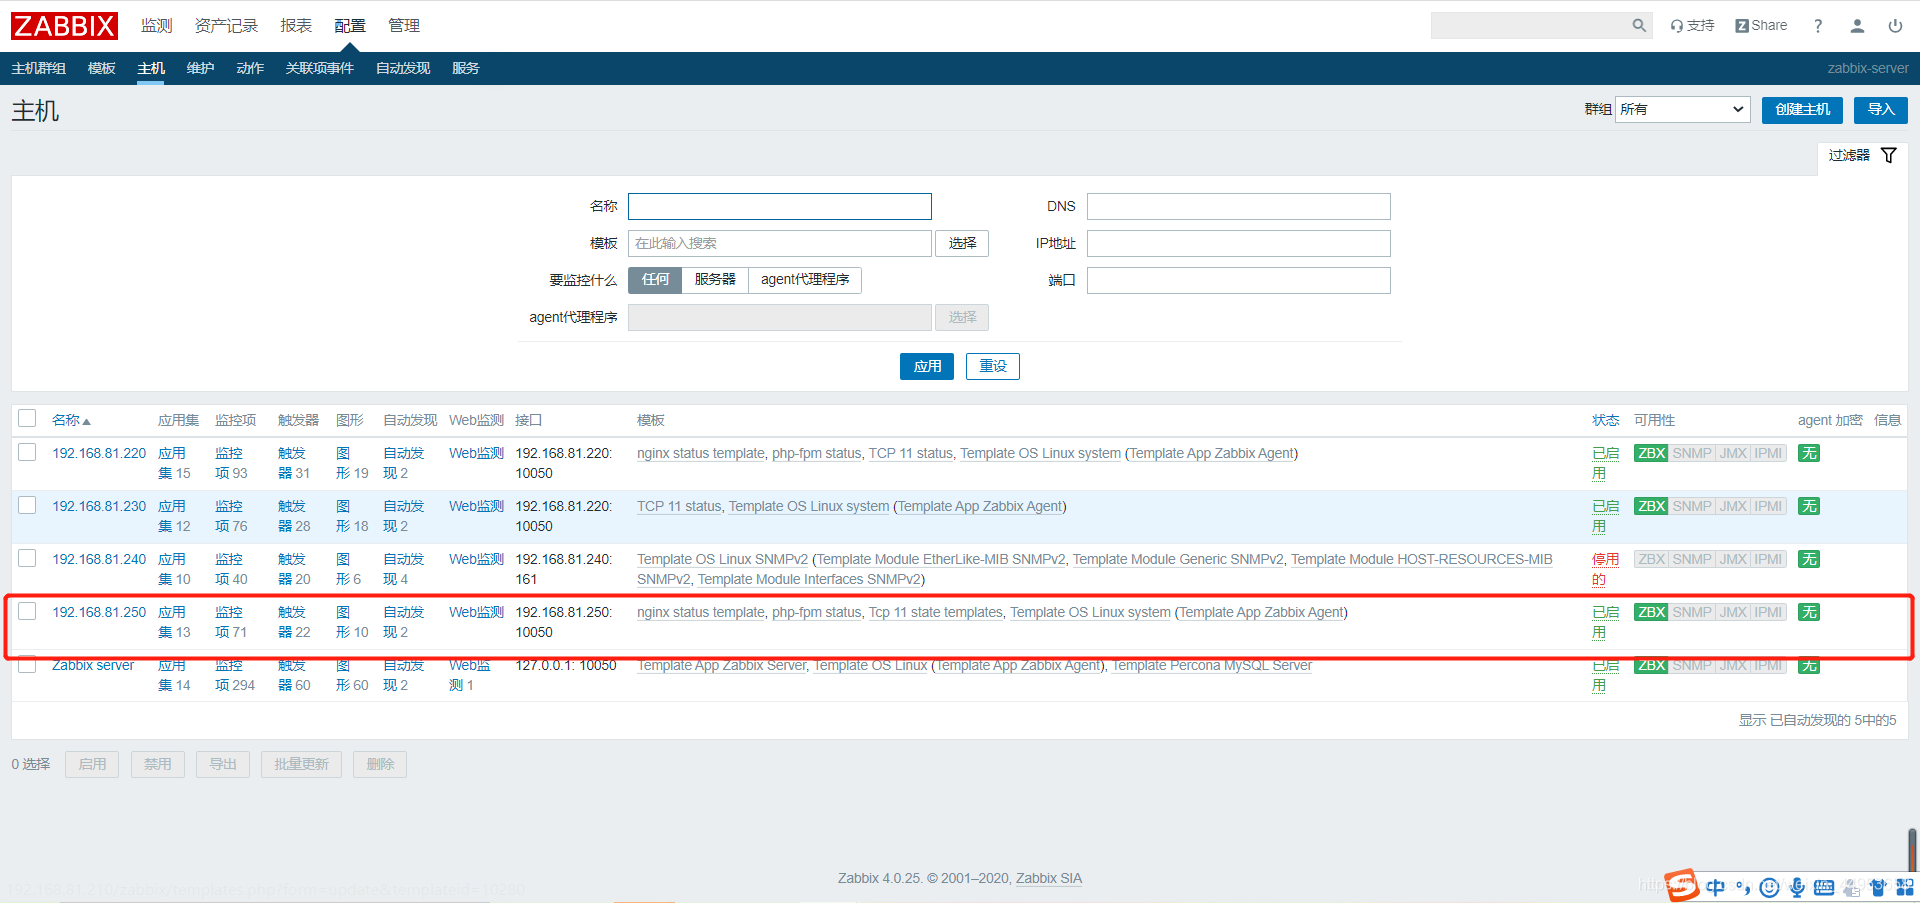Open 监控项 93 for 192.168.81.220
Screen dimensions: 1920x903
[x=231, y=463]
